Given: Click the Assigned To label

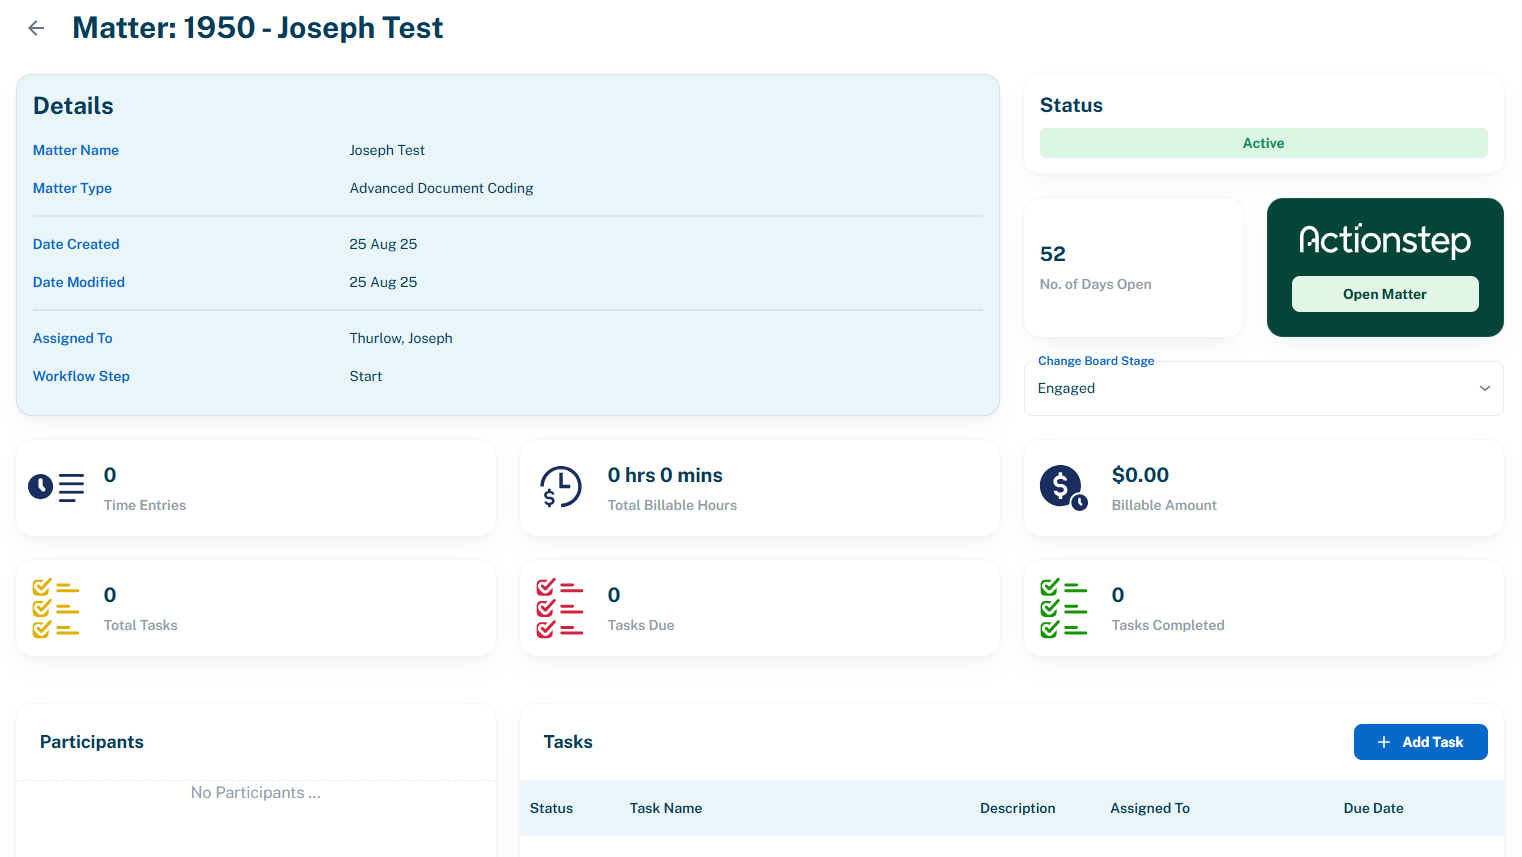Looking at the screenshot, I should pyautogui.click(x=72, y=338).
